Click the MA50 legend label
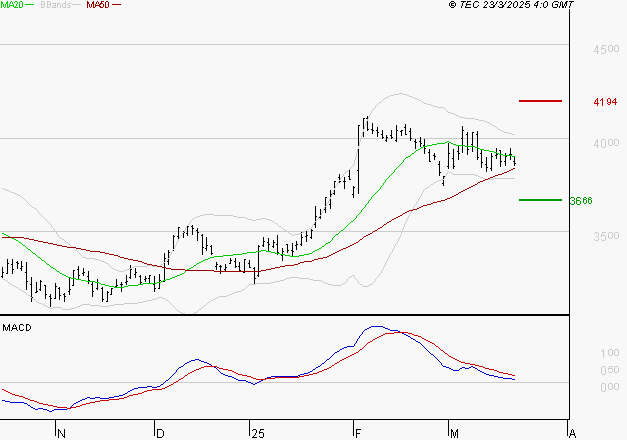Image resolution: width=627 pixels, height=440 pixels. 98,5
